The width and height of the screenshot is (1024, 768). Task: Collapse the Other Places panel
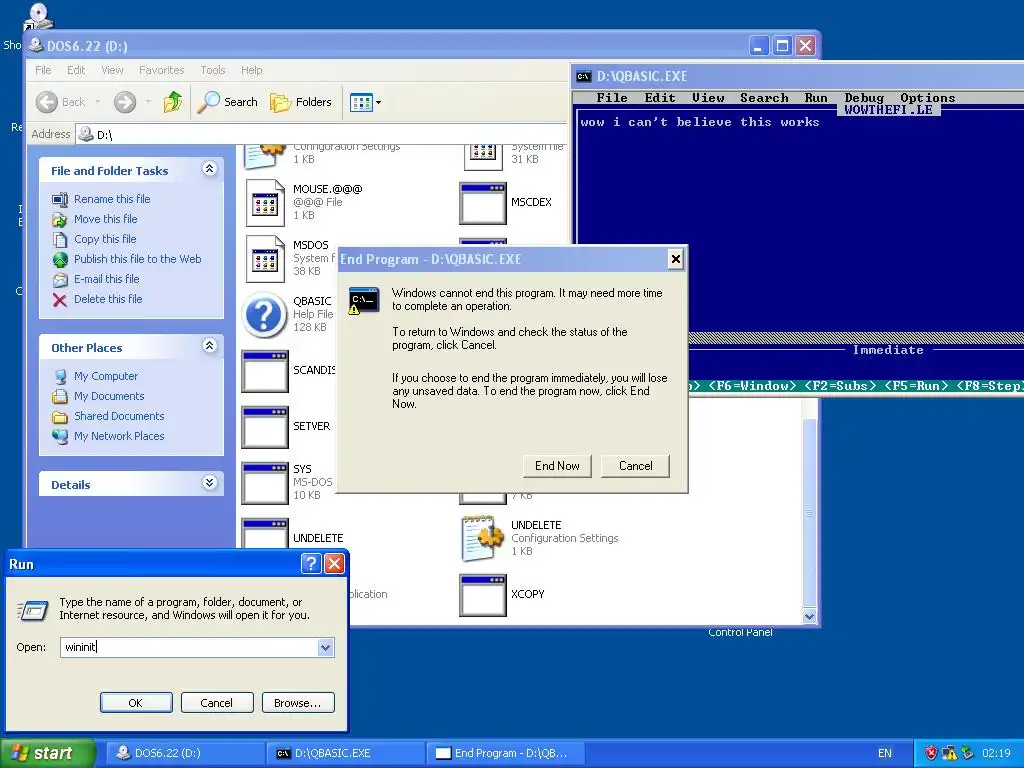point(210,345)
